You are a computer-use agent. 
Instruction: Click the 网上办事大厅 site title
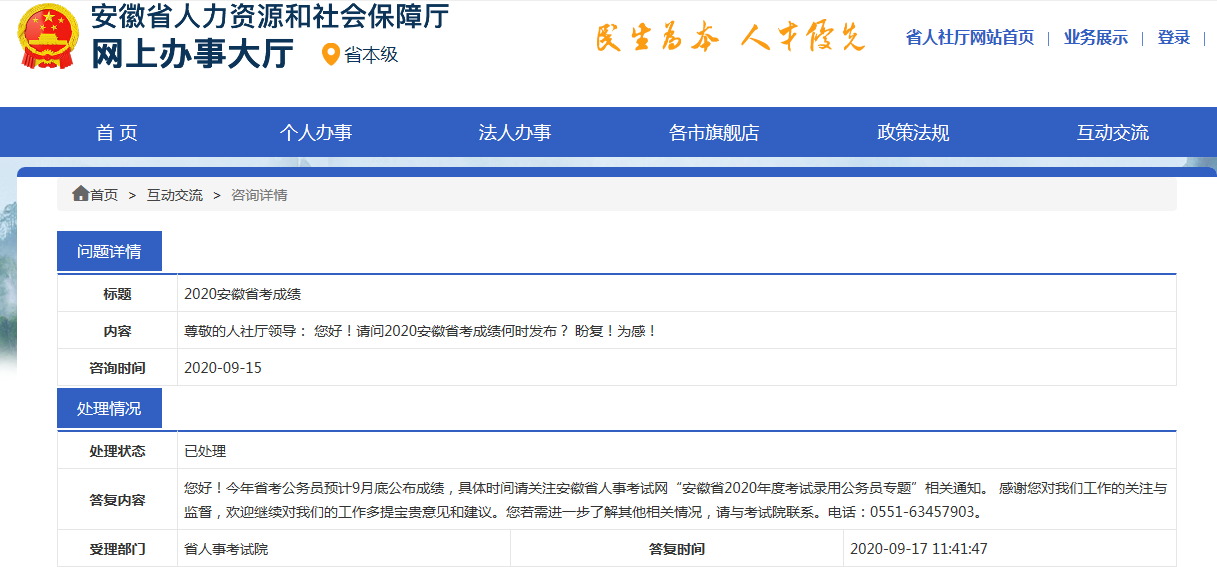pyautogui.click(x=193, y=54)
